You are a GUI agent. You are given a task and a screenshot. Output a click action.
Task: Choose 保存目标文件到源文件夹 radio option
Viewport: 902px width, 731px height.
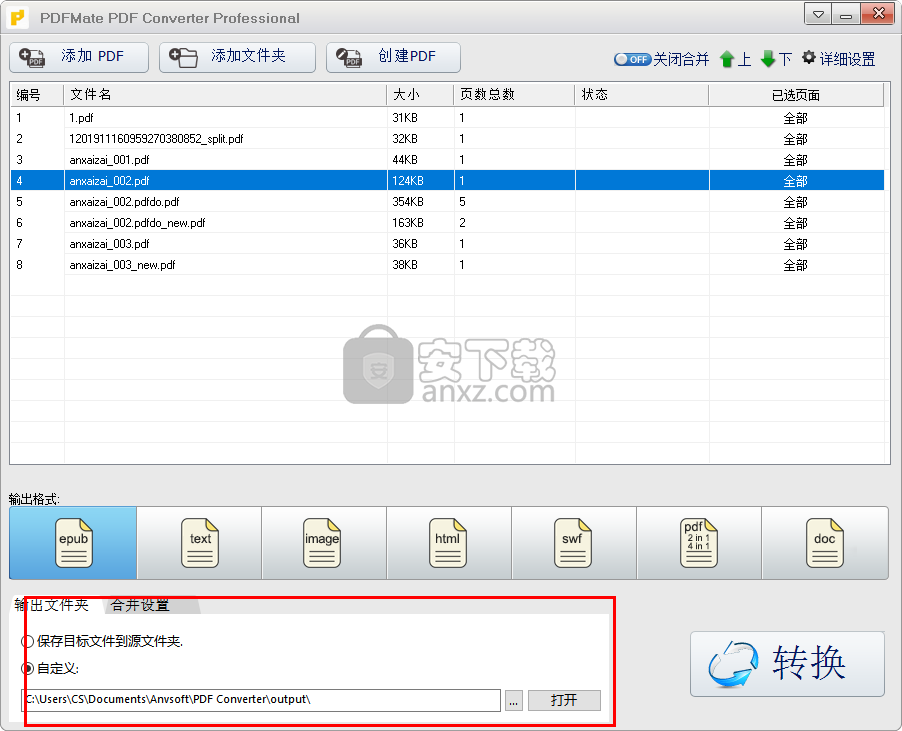pyautogui.click(x=102, y=641)
